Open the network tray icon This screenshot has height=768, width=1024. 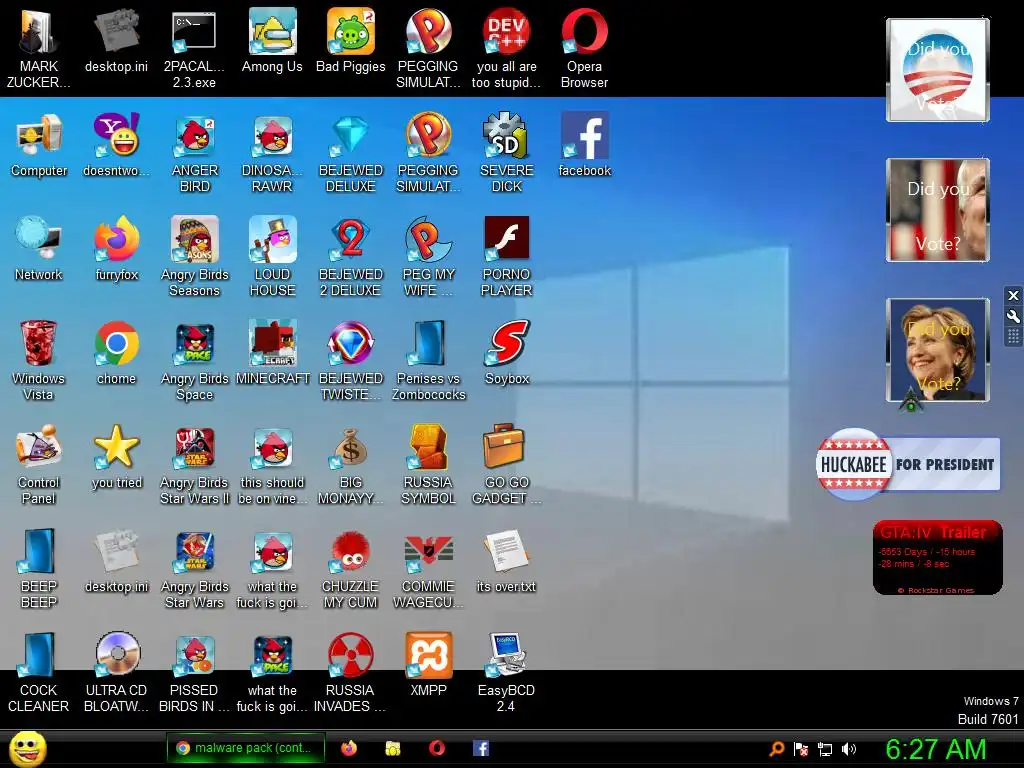[x=825, y=749]
